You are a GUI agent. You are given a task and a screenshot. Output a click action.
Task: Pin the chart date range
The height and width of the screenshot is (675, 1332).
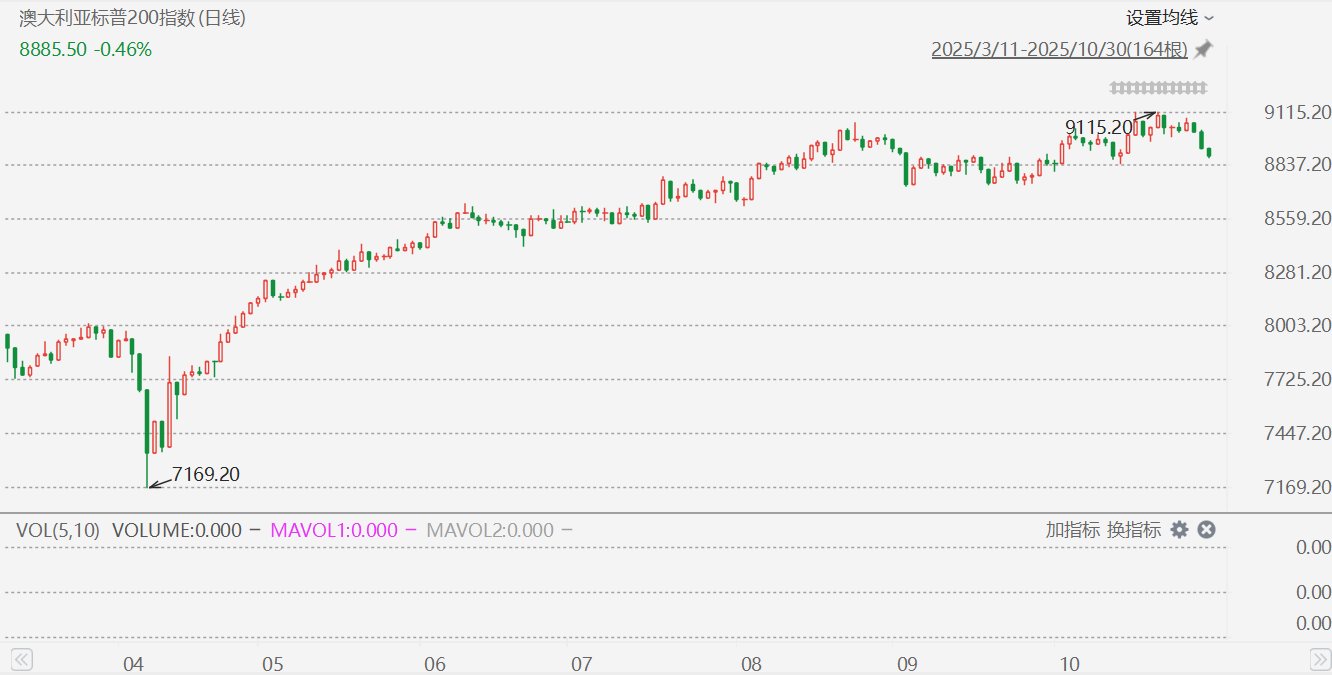[1203, 49]
